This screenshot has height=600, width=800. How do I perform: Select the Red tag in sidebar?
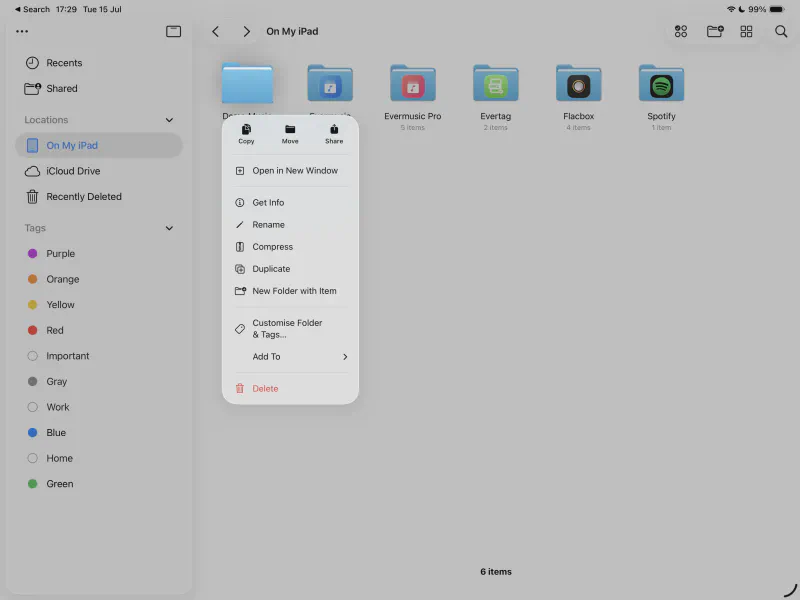(54, 330)
